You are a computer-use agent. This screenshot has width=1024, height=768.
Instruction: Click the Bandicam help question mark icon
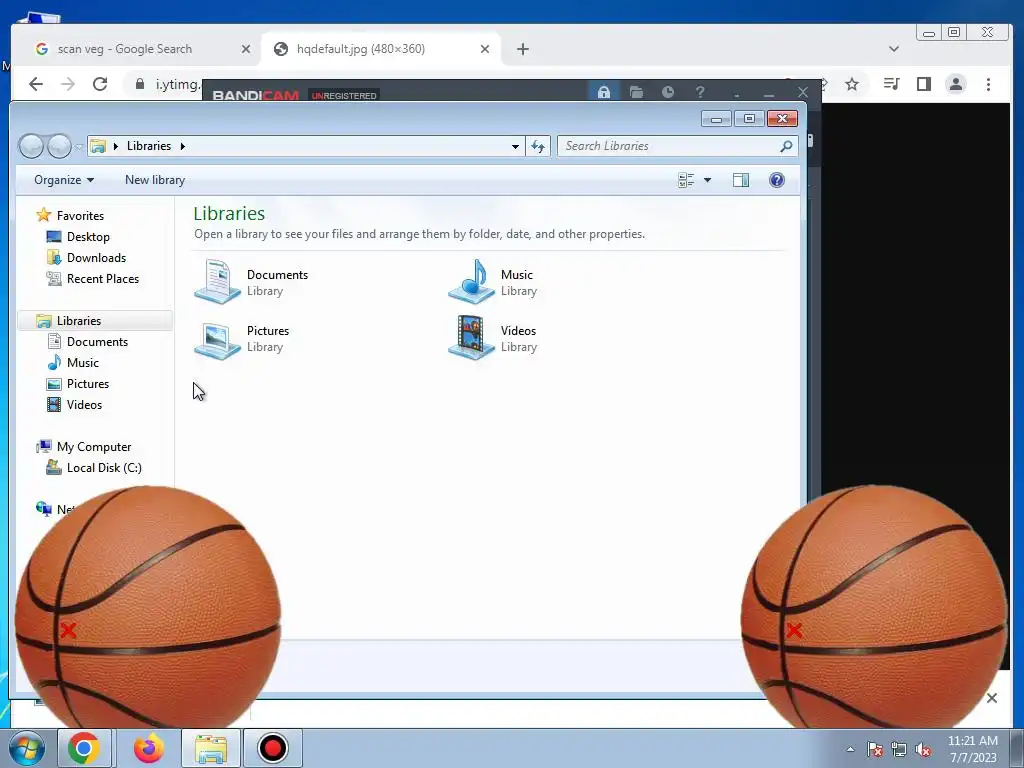click(699, 92)
